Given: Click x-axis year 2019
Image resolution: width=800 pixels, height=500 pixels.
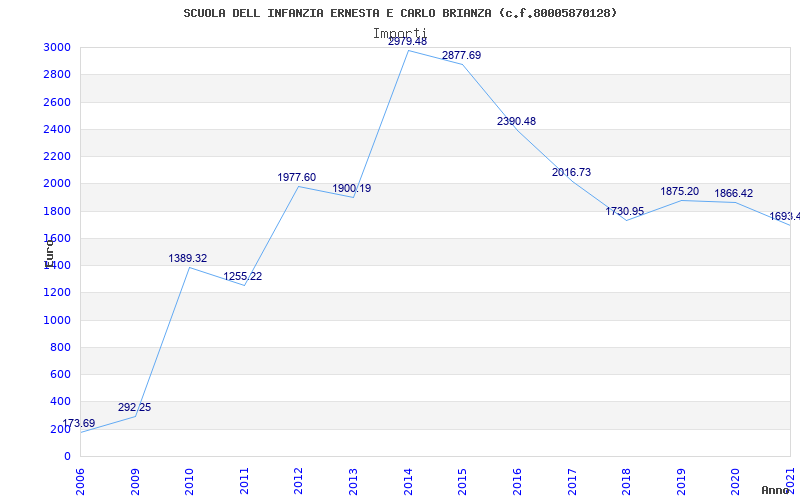Looking at the screenshot, I should pos(681,482).
